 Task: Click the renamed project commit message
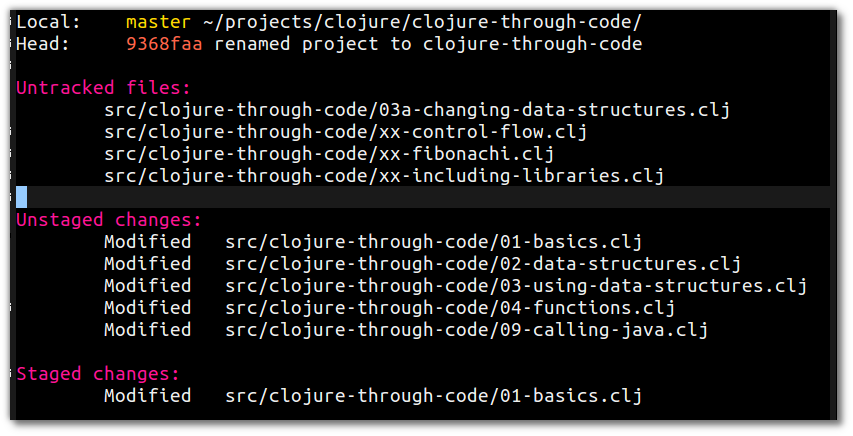point(428,44)
